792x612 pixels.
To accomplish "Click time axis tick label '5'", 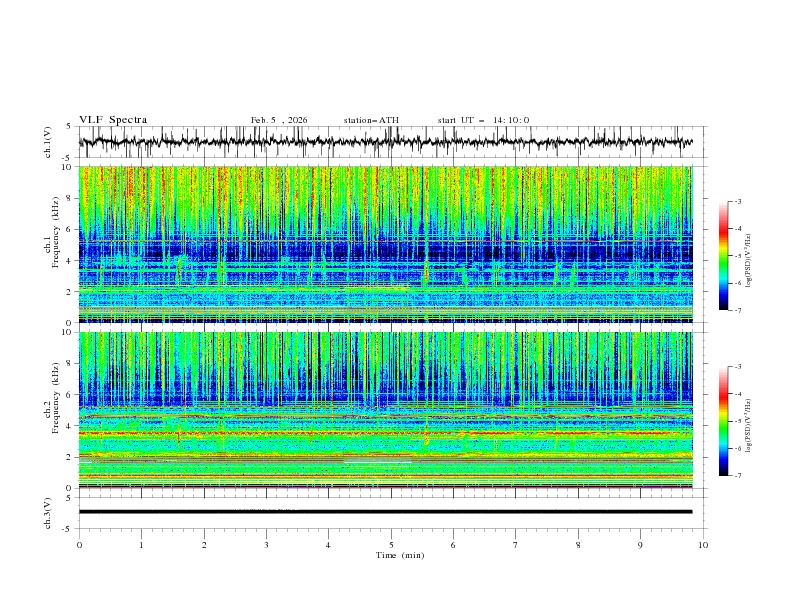I will (x=391, y=545).
